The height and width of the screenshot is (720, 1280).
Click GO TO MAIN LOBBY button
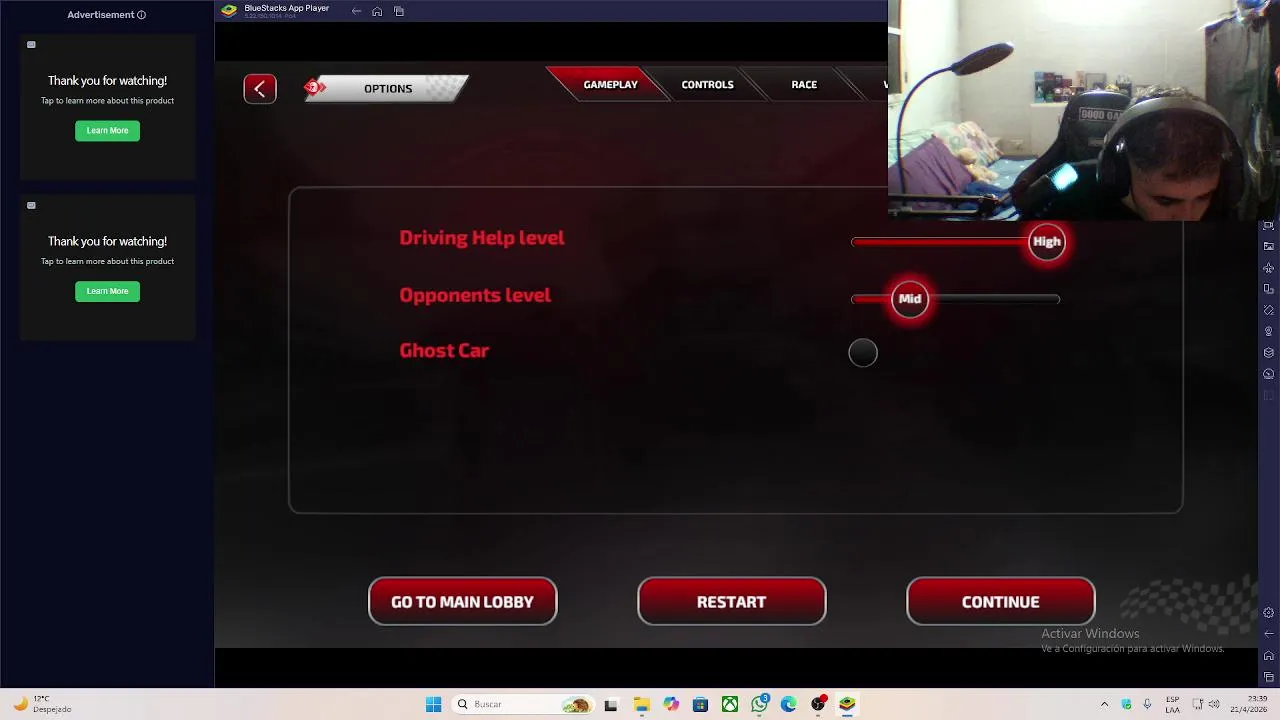(x=462, y=602)
